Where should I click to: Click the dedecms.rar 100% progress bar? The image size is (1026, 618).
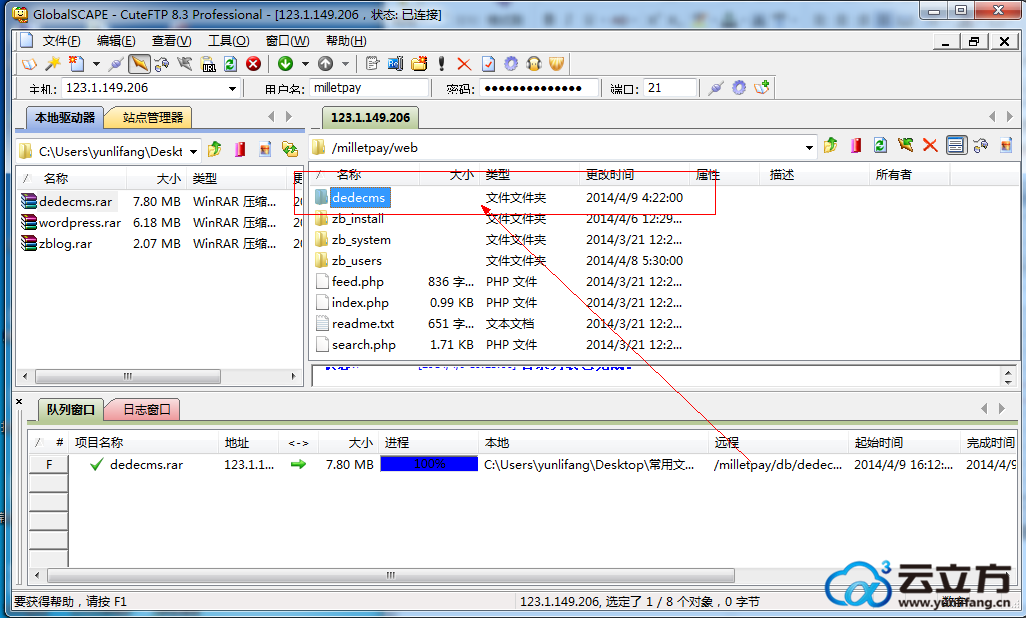[x=429, y=464]
